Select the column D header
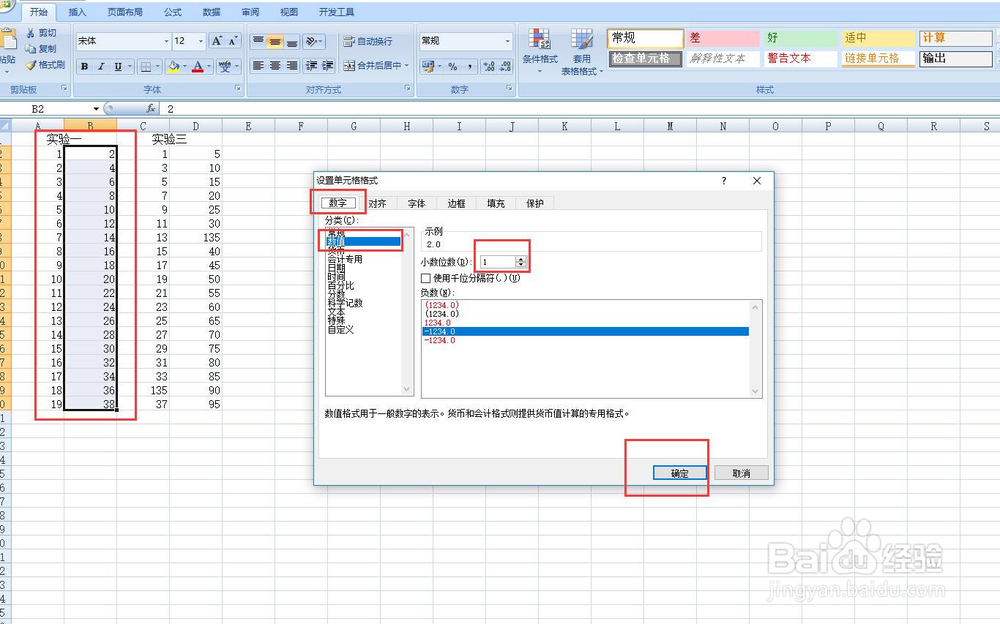The width and height of the screenshot is (1000, 624). [x=196, y=126]
